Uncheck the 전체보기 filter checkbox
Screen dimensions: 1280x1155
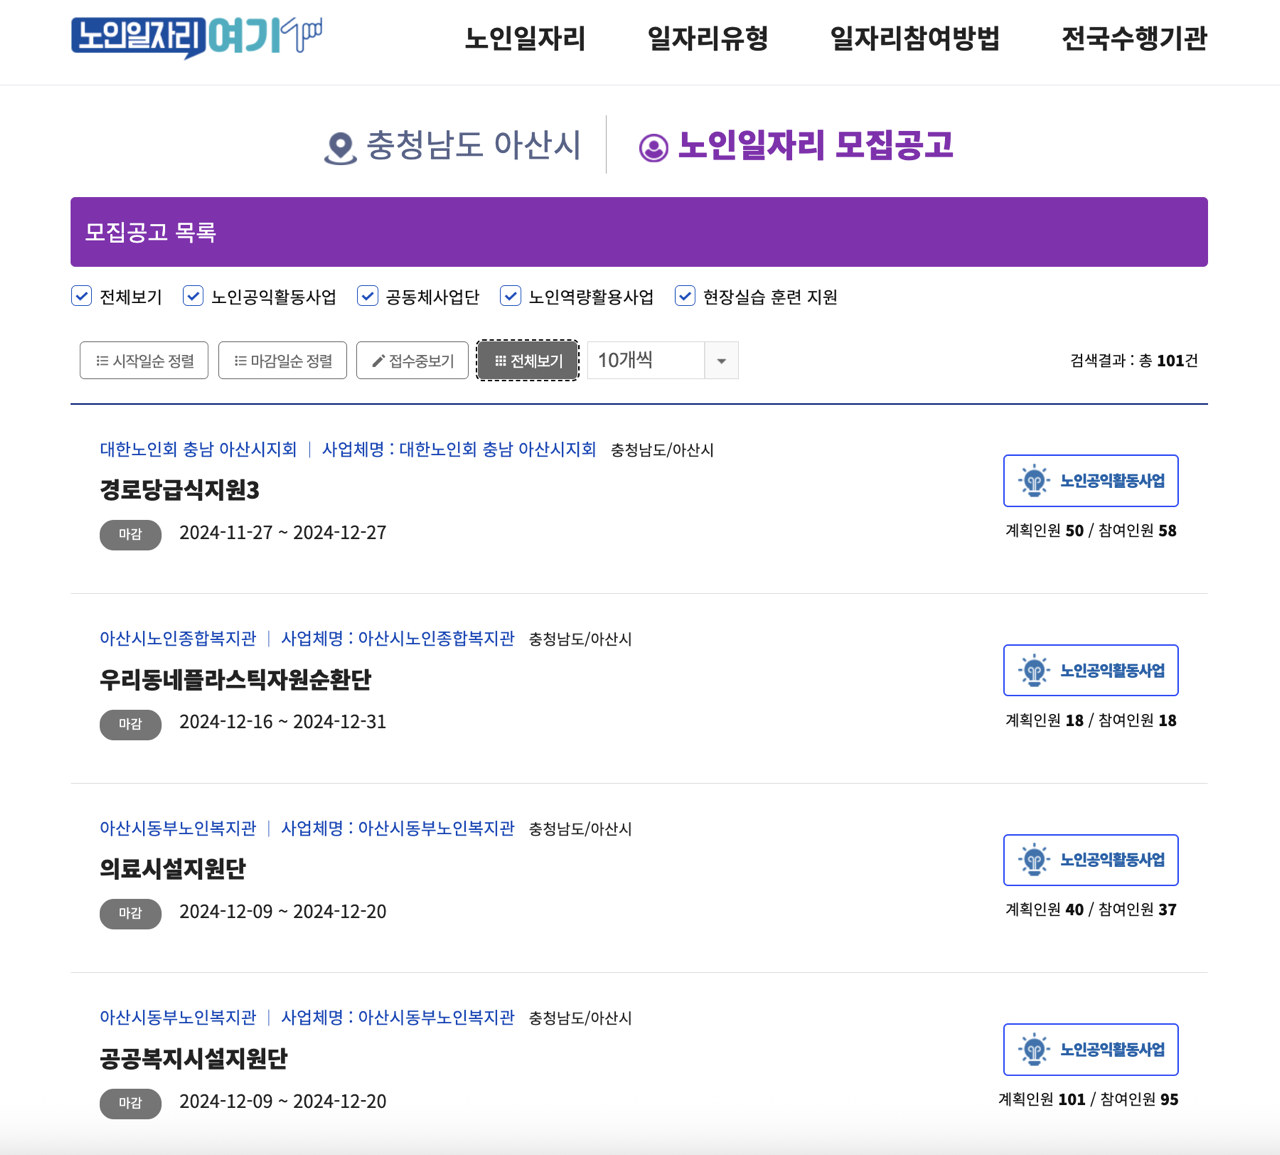click(x=81, y=295)
